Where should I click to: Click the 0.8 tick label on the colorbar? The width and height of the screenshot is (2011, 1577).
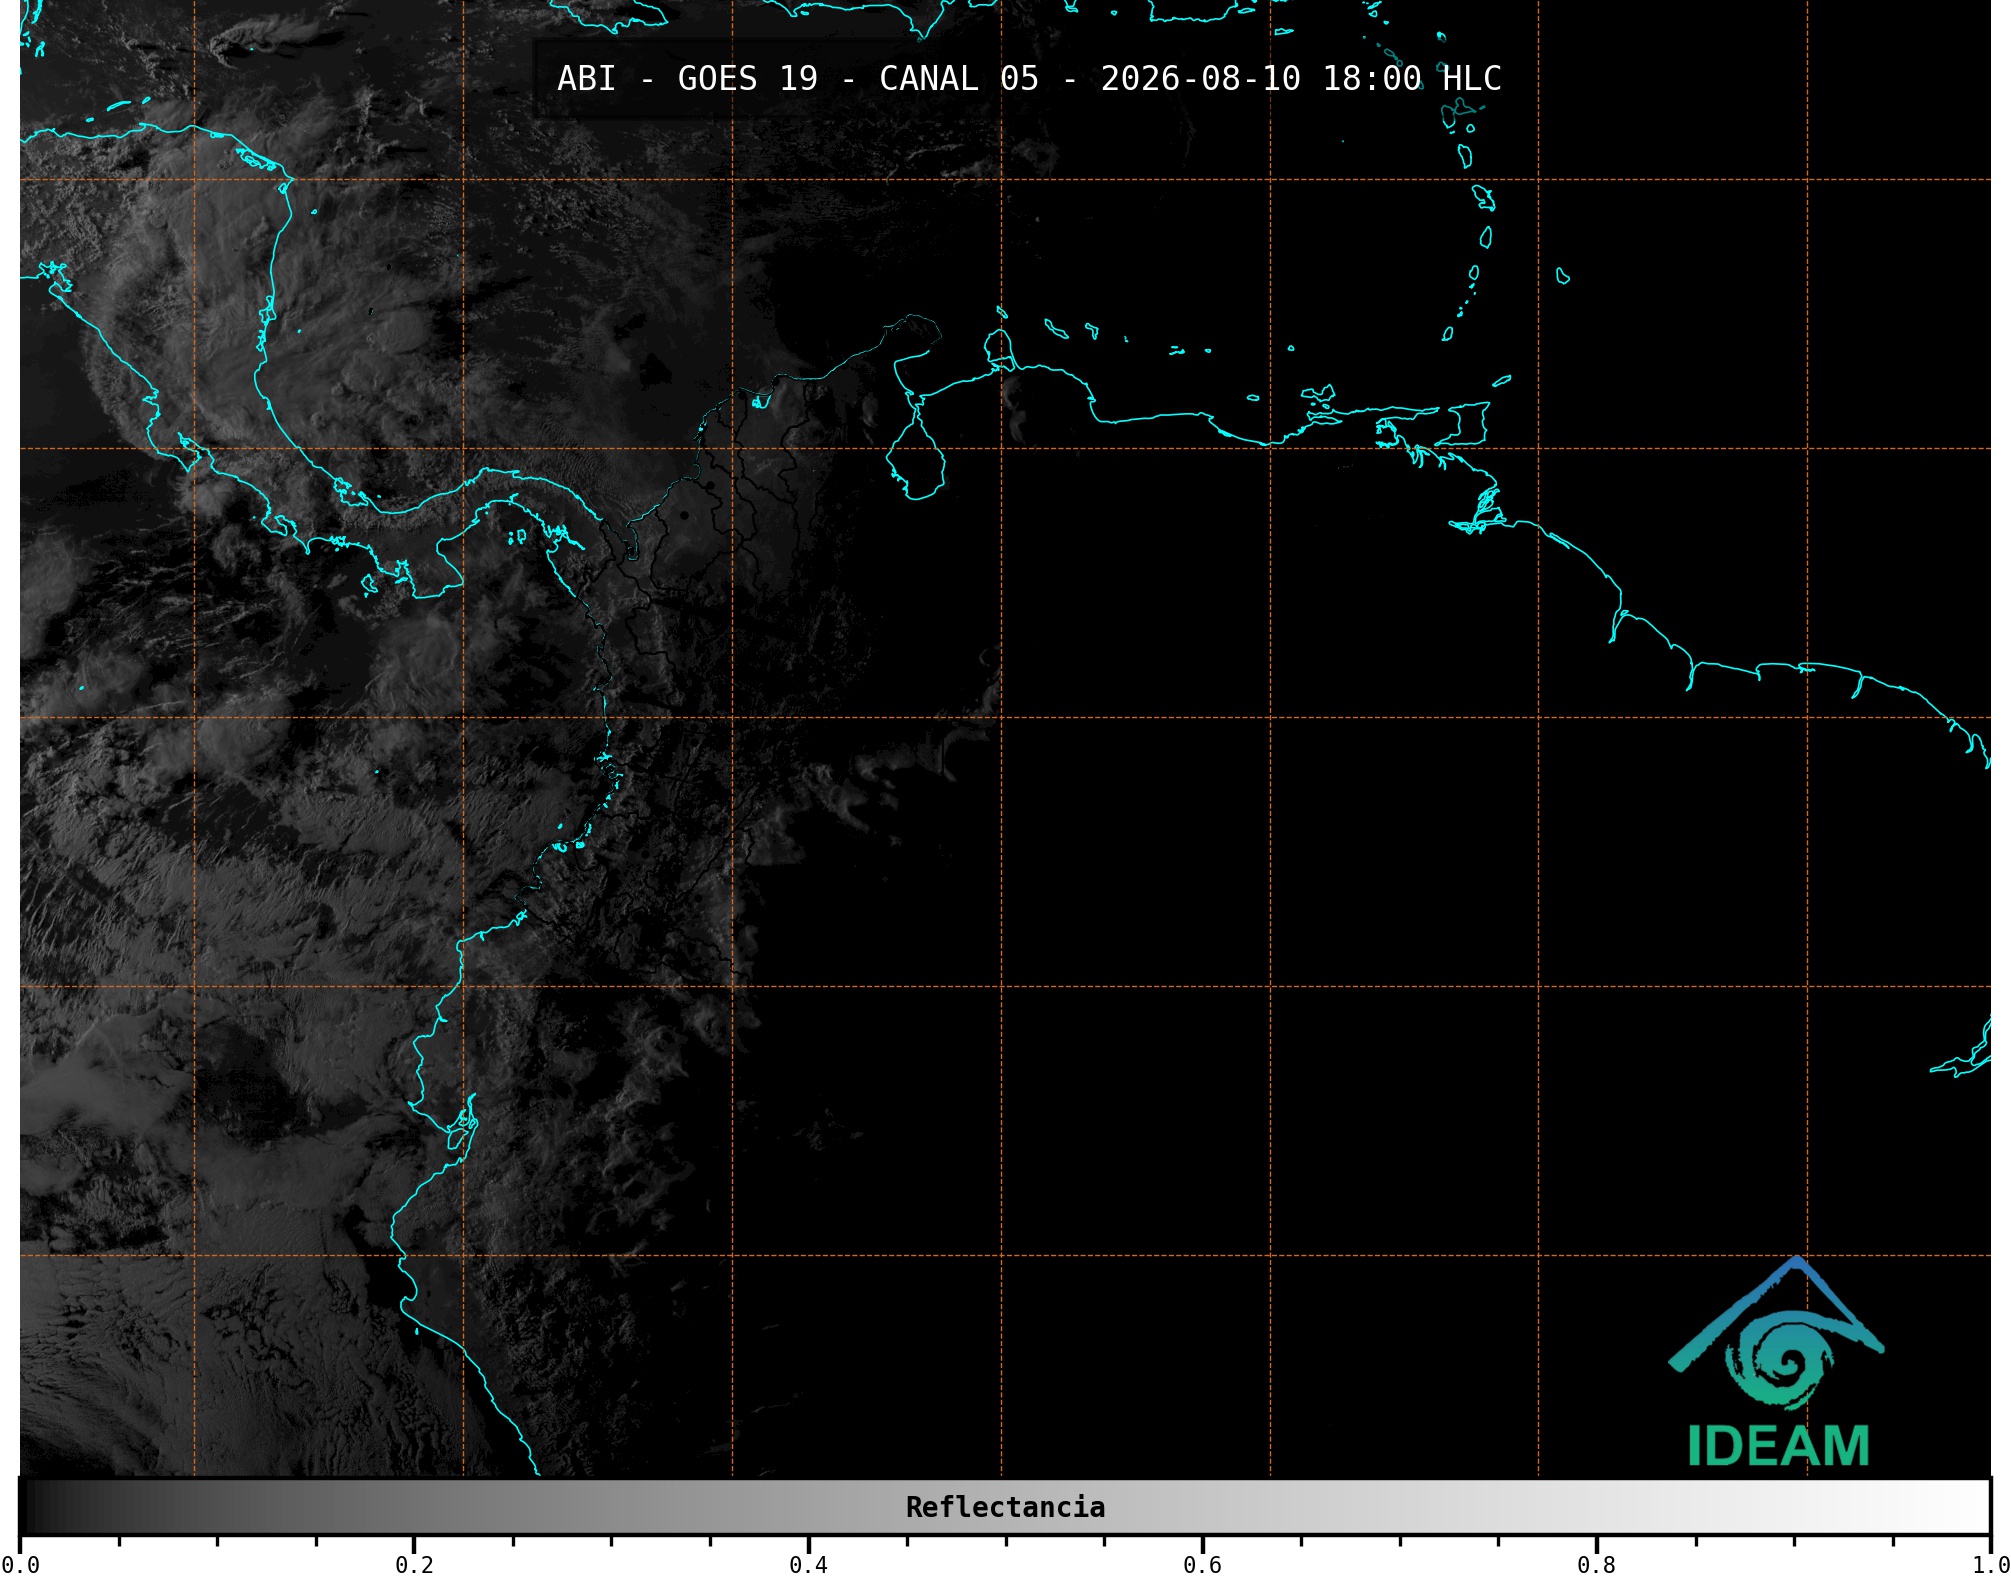(x=1596, y=1565)
